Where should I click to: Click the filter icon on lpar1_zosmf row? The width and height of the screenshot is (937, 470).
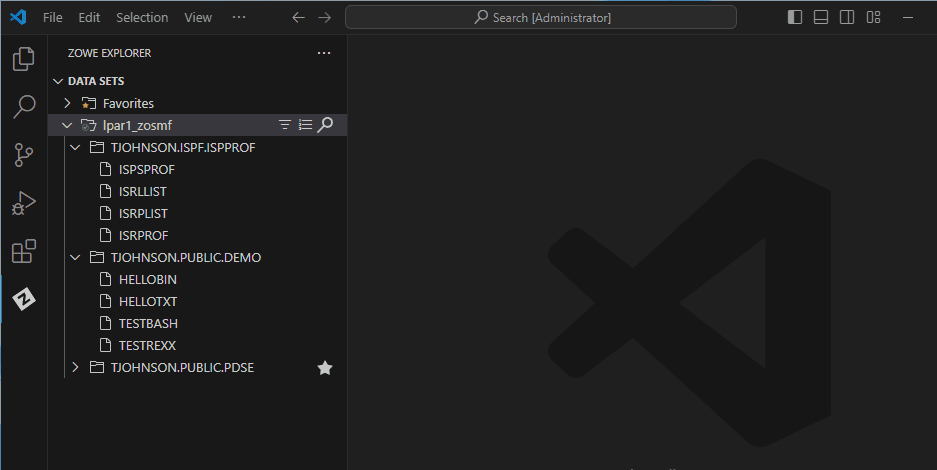tap(285, 125)
